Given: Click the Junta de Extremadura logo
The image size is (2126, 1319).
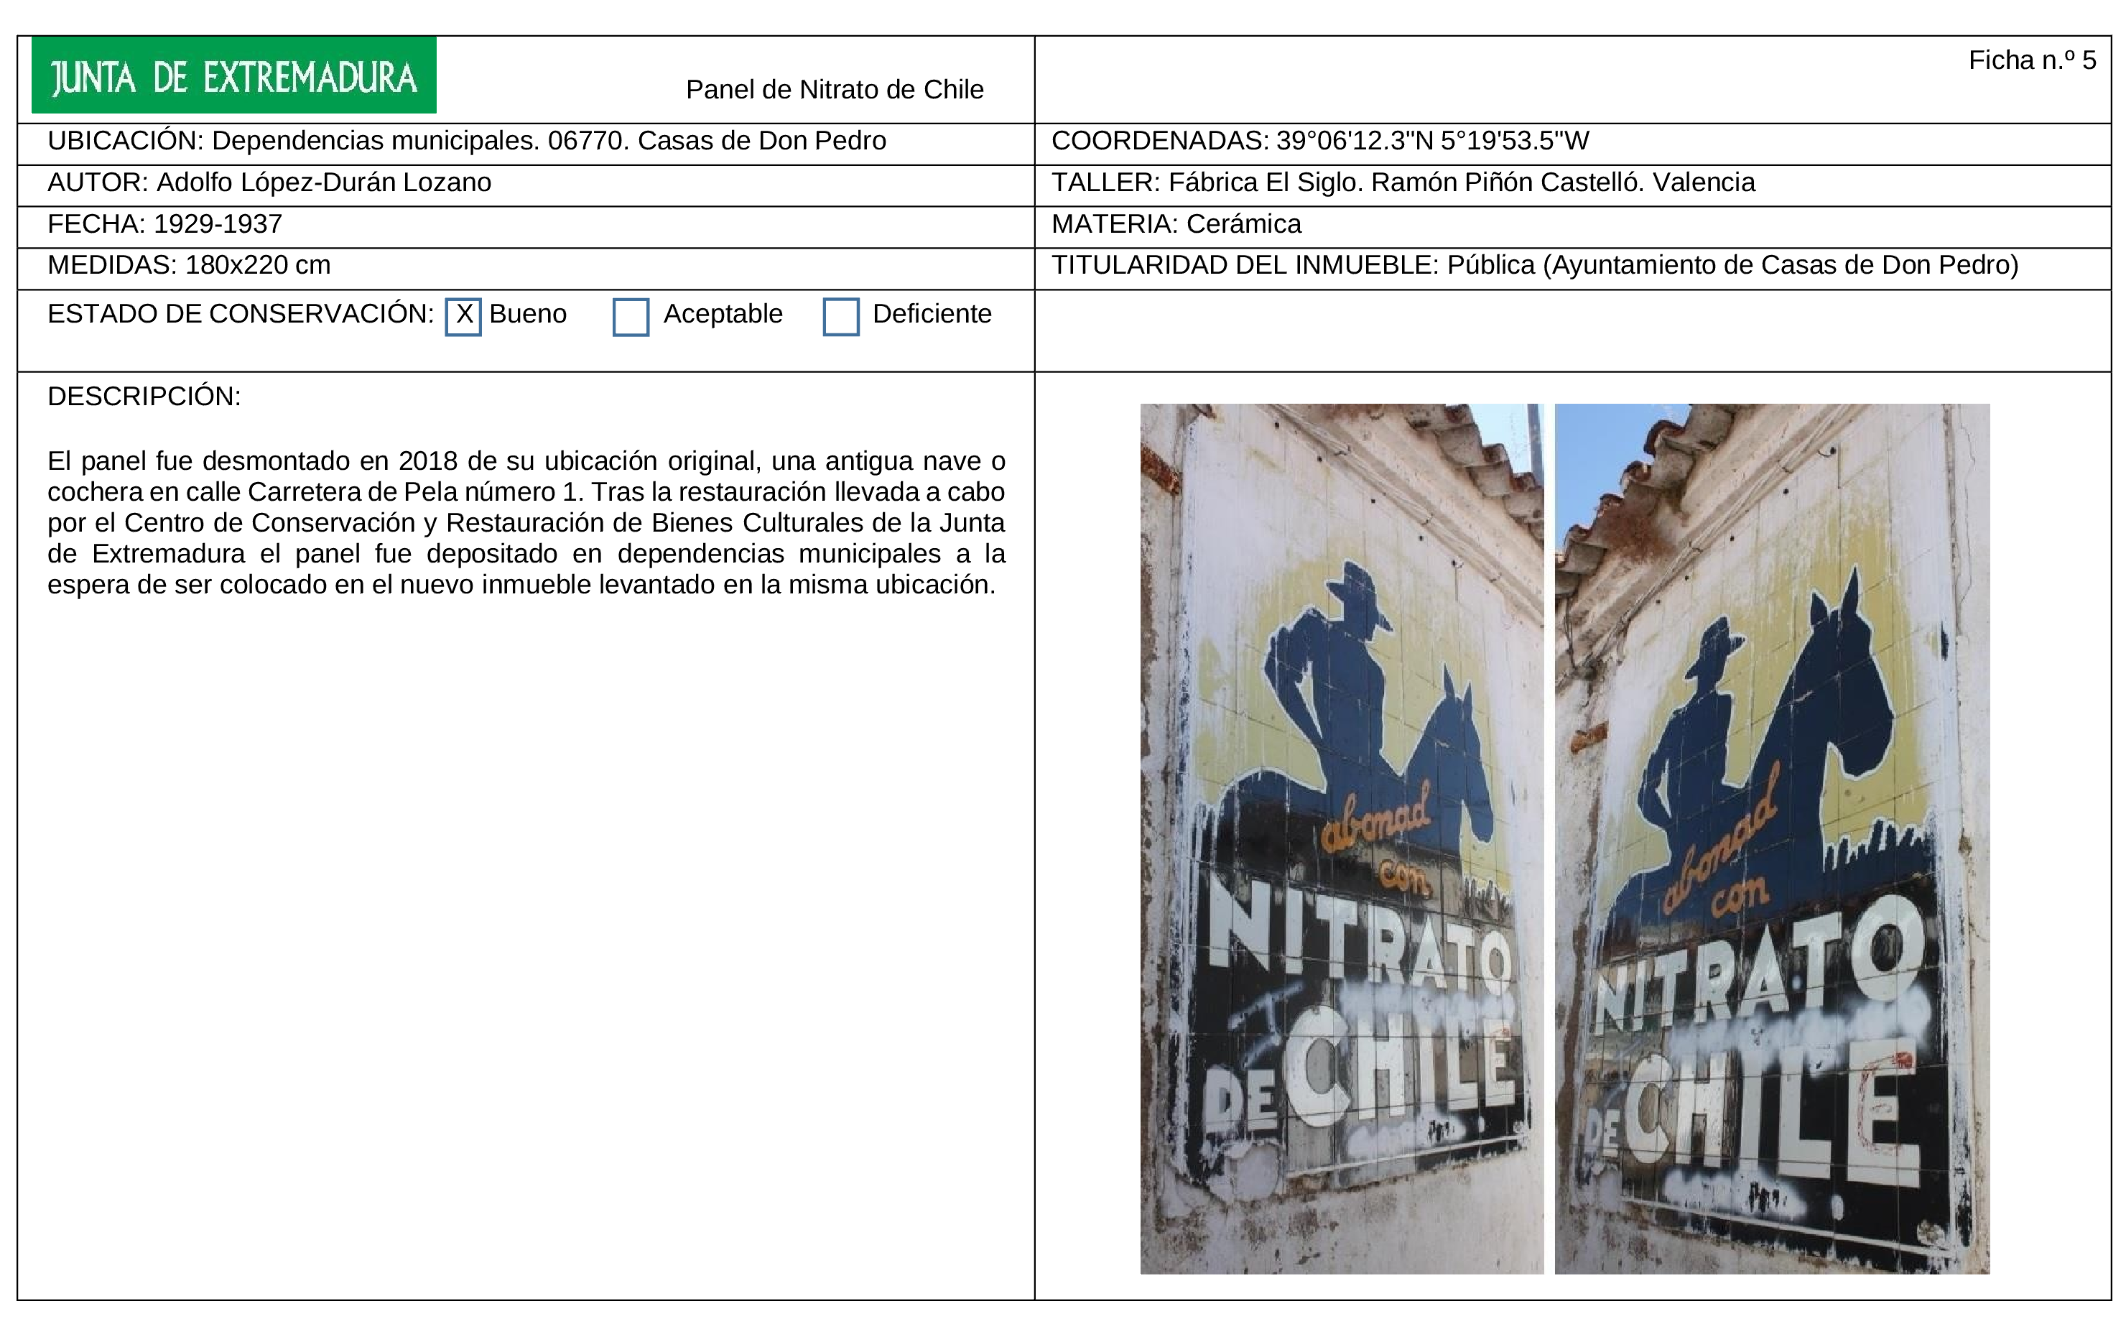Looking at the screenshot, I should [x=234, y=75].
